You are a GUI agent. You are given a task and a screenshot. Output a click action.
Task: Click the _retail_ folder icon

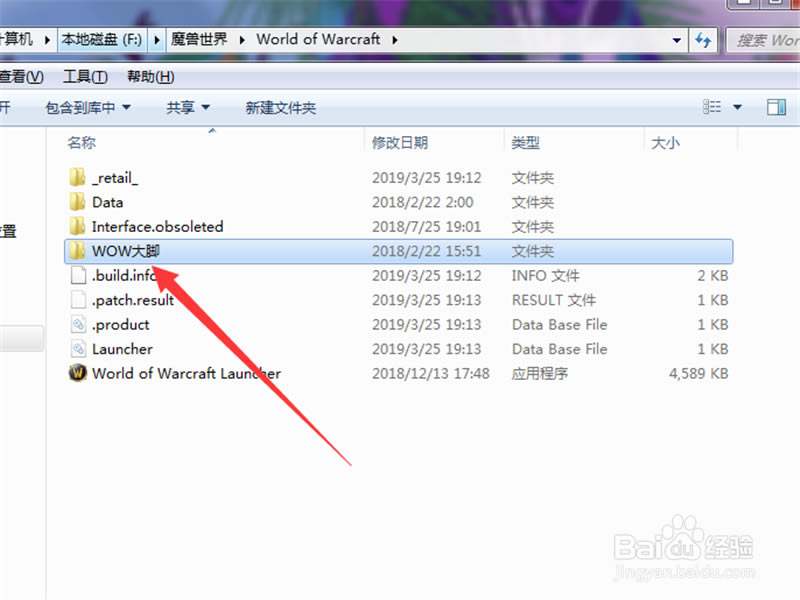coord(78,178)
